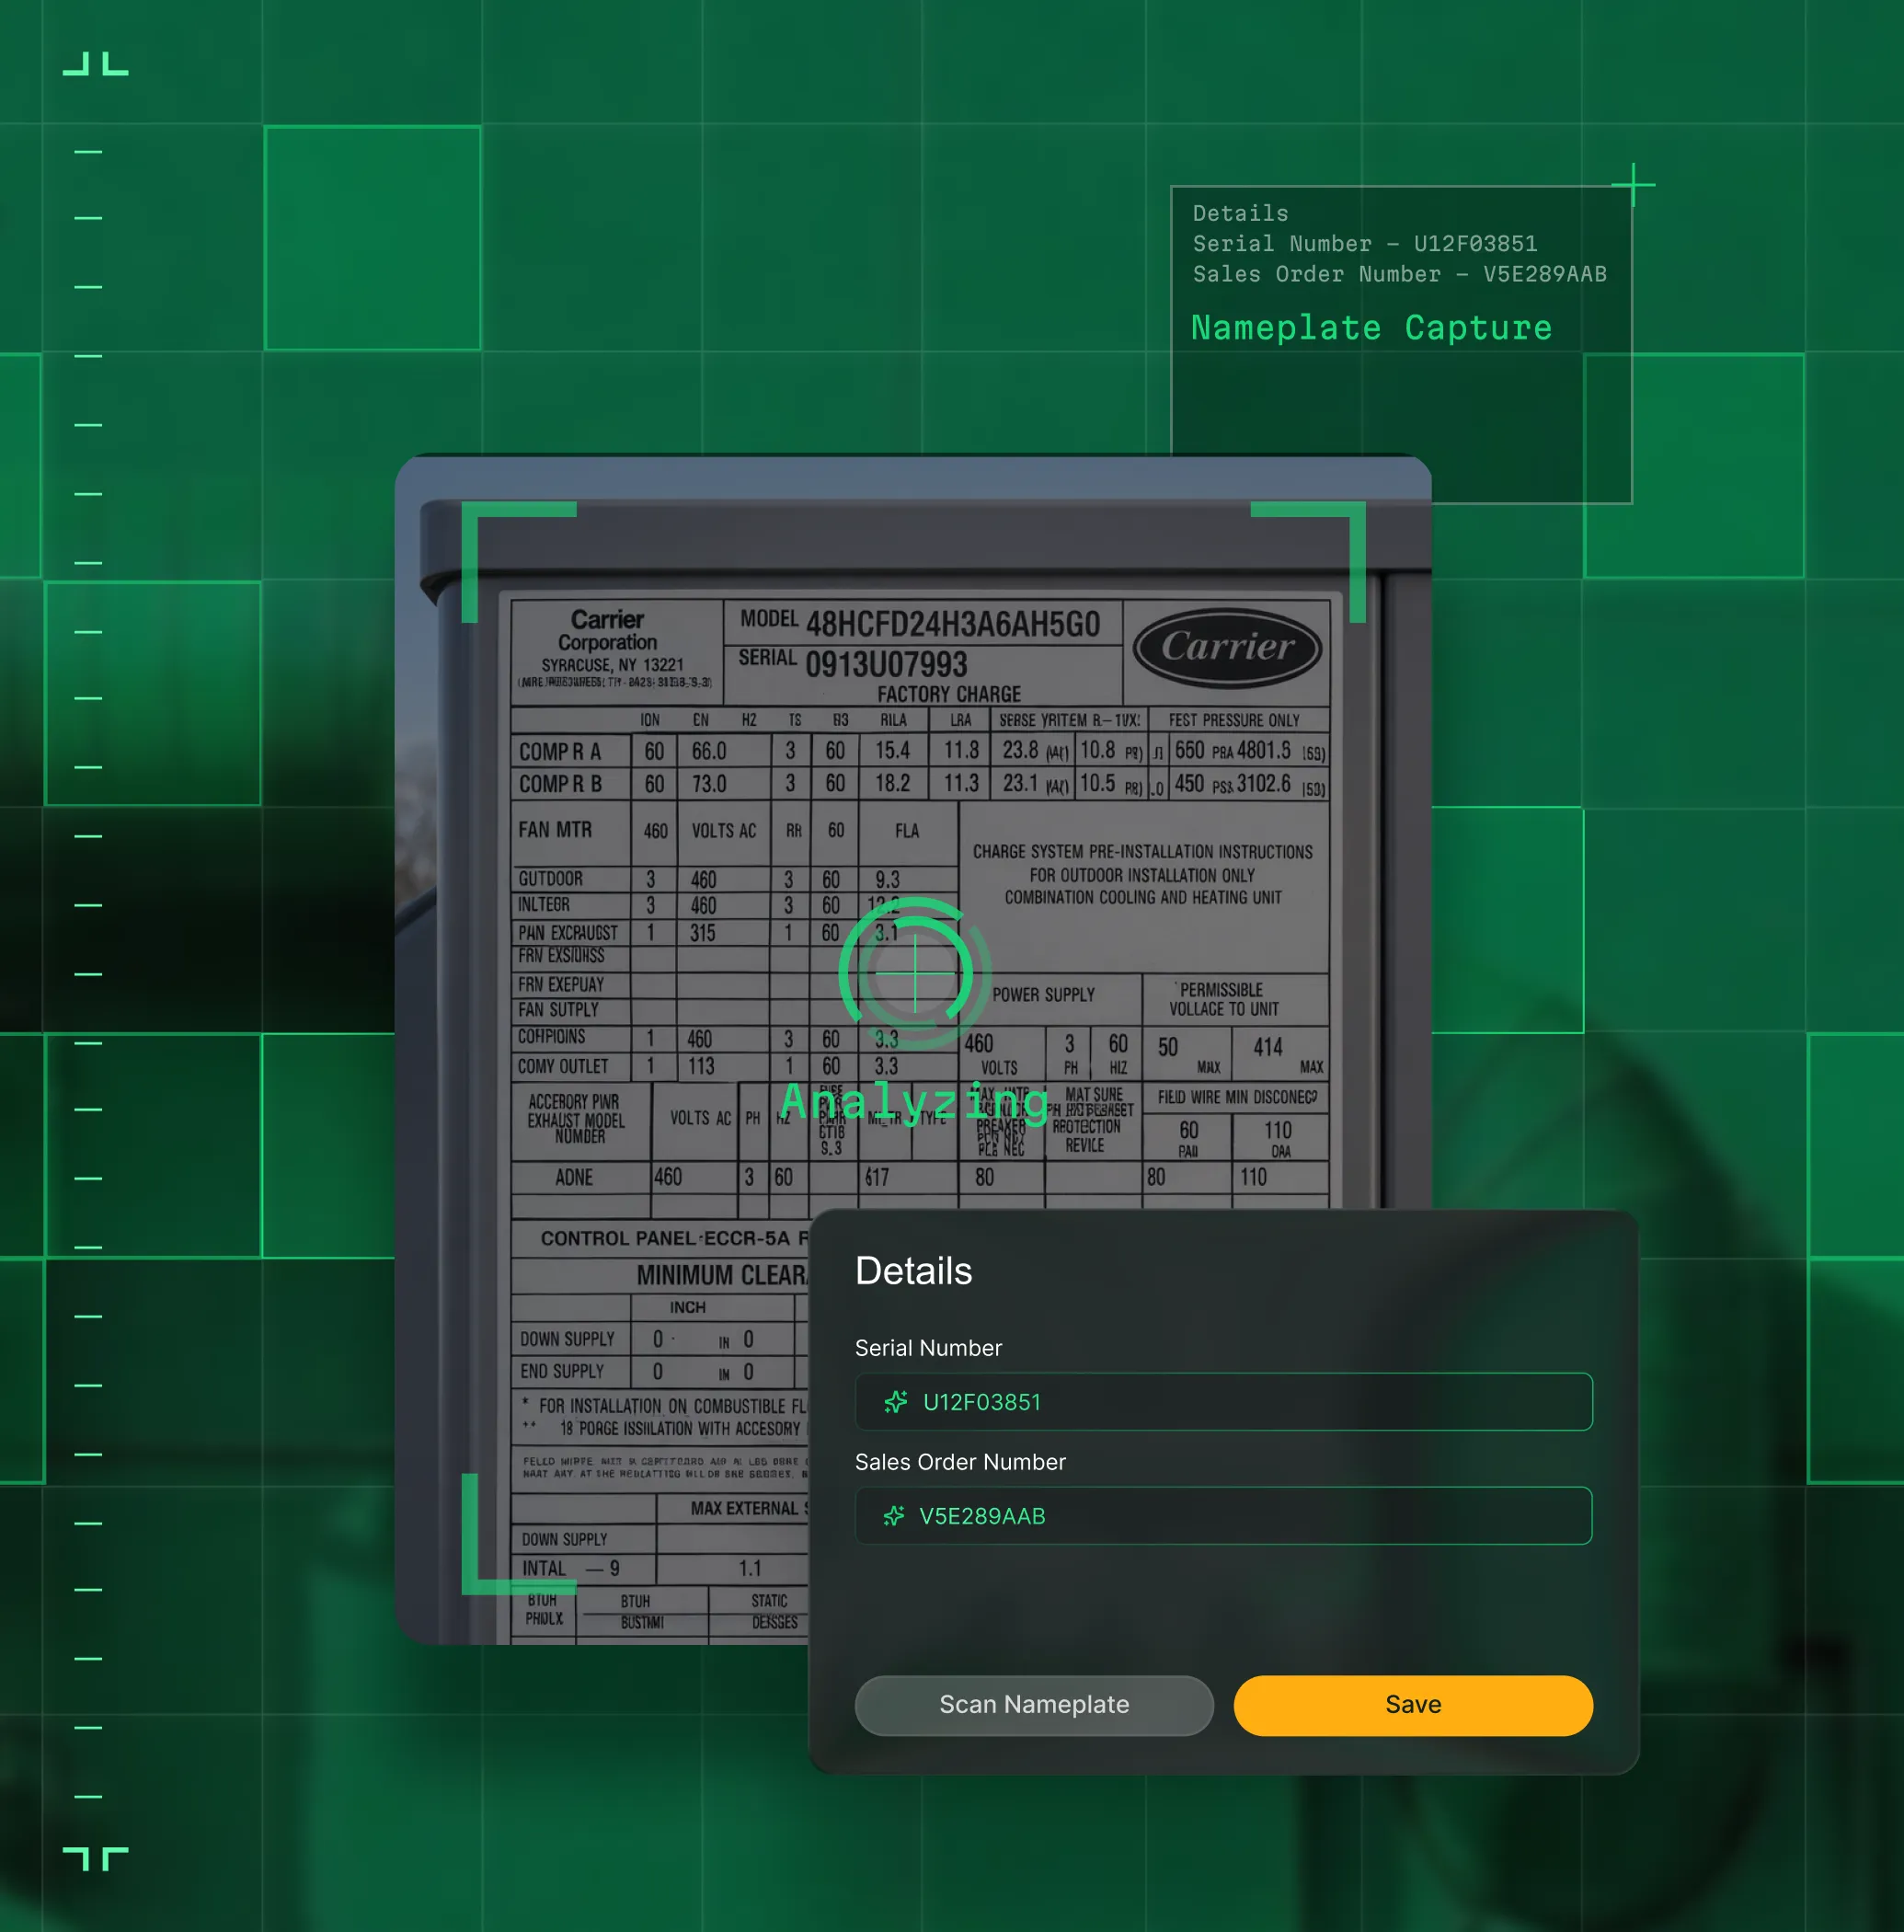Click the 'DOWN SUPPLY' clearance row label
This screenshot has width=1904, height=1932.
tap(567, 1339)
